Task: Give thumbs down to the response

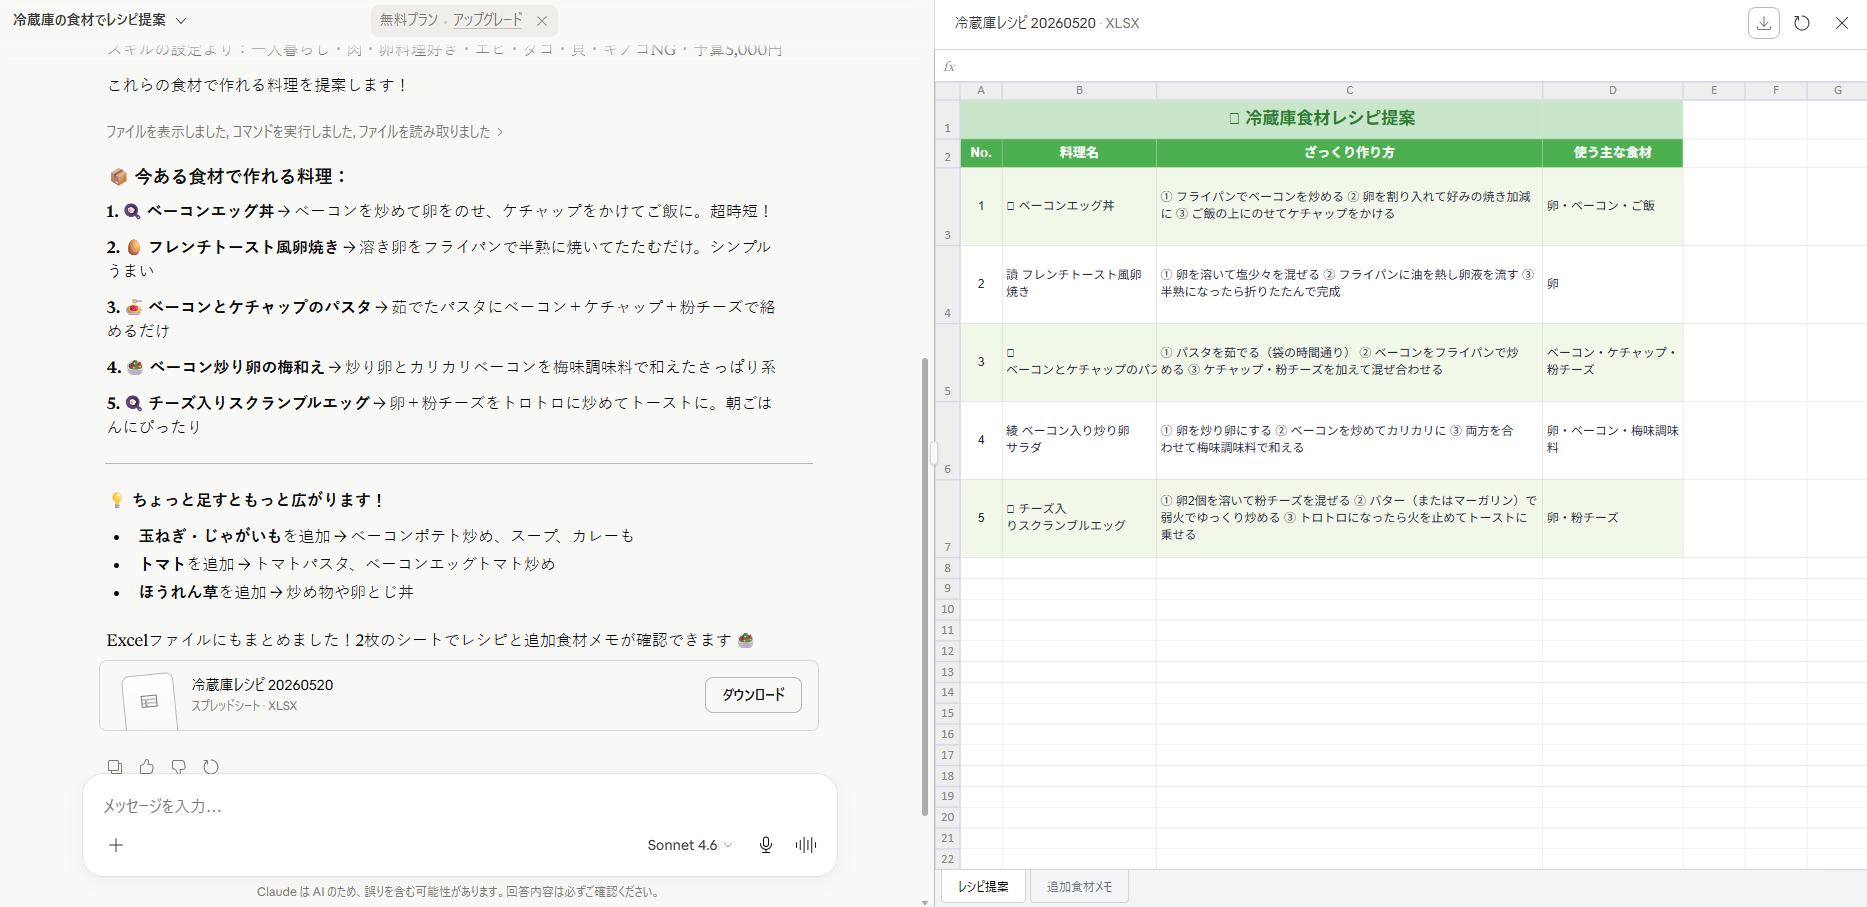Action: tap(179, 767)
